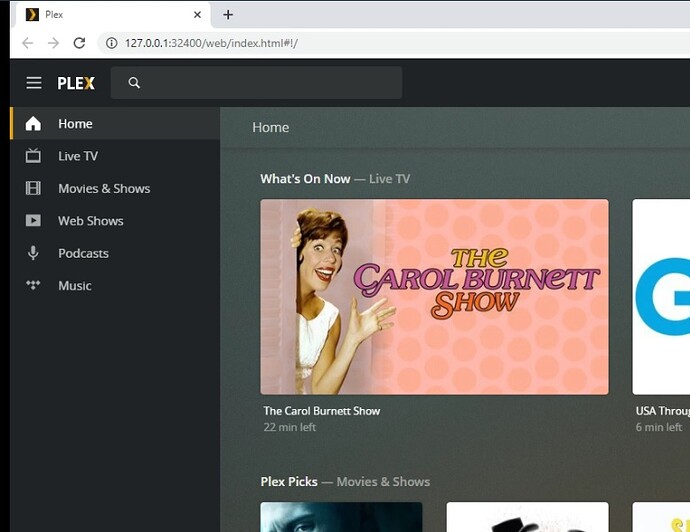Close the Plex browser tab
690x532 pixels.
tap(198, 15)
